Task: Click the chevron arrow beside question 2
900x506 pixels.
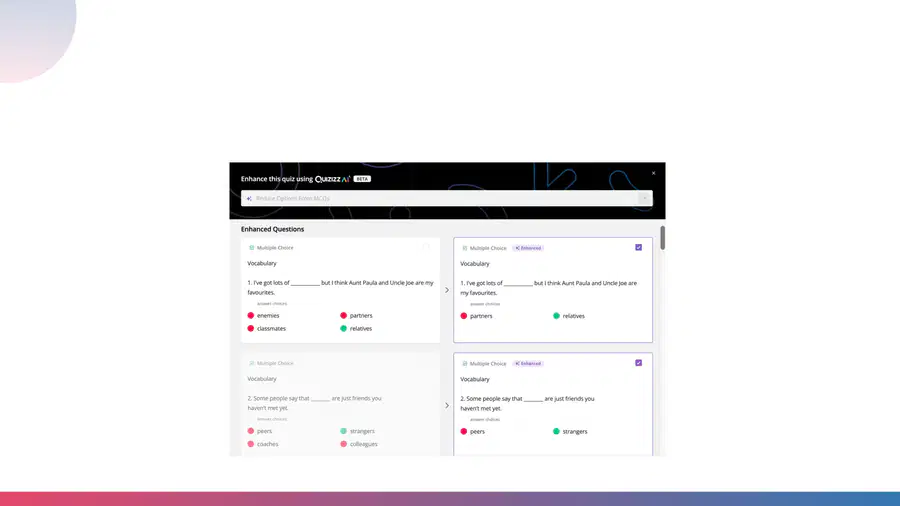Action: point(447,405)
